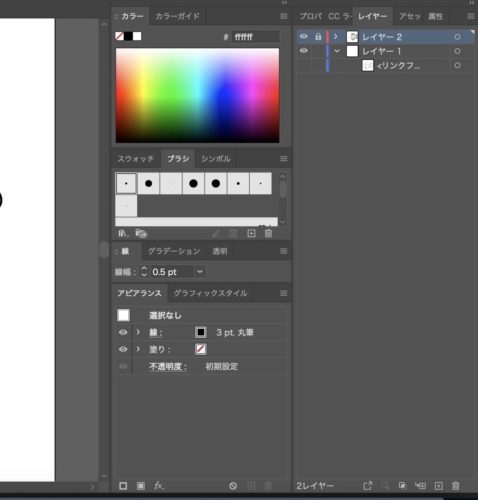Open the Appearance panel options menu
The image size is (478, 500).
(284, 293)
